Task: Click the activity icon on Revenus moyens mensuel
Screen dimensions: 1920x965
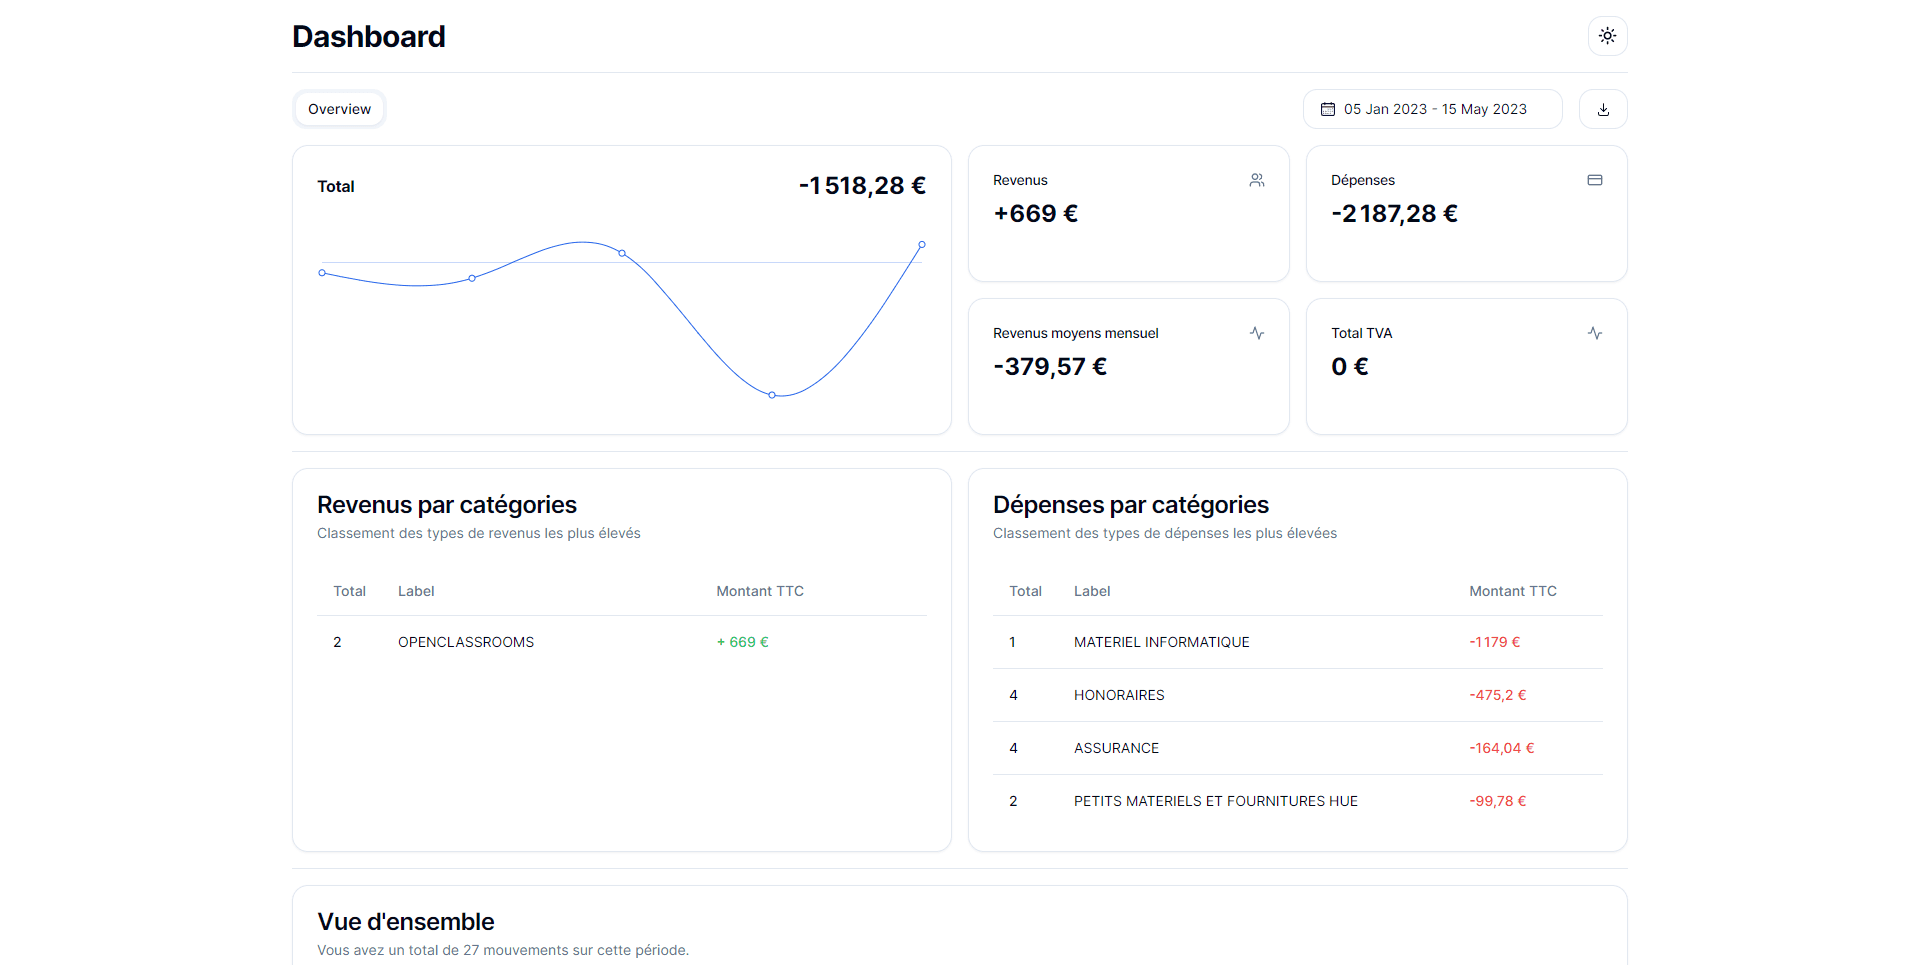Action: coord(1257,333)
